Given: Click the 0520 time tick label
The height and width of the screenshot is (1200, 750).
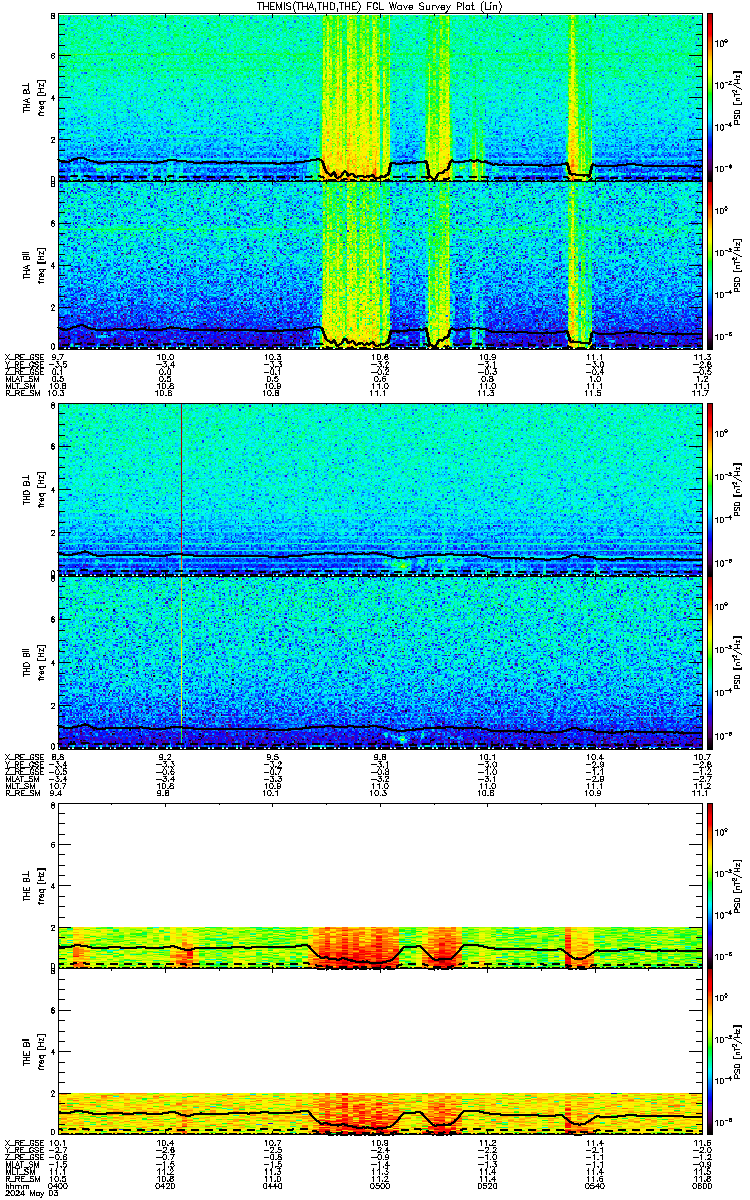Looking at the screenshot, I should pos(487,1186).
